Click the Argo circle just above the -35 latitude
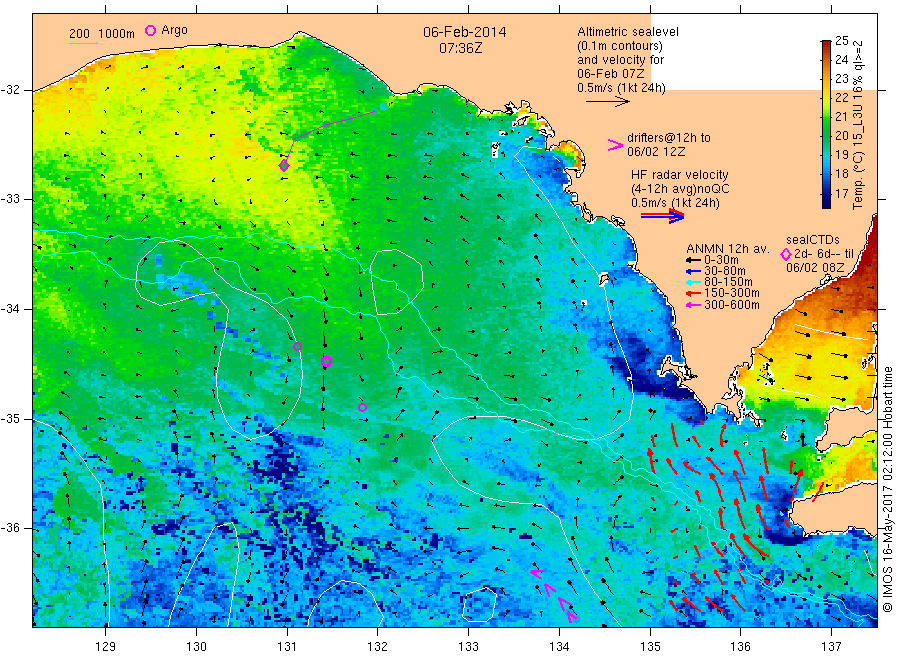Screen dimensions: 900x660 click(x=362, y=407)
